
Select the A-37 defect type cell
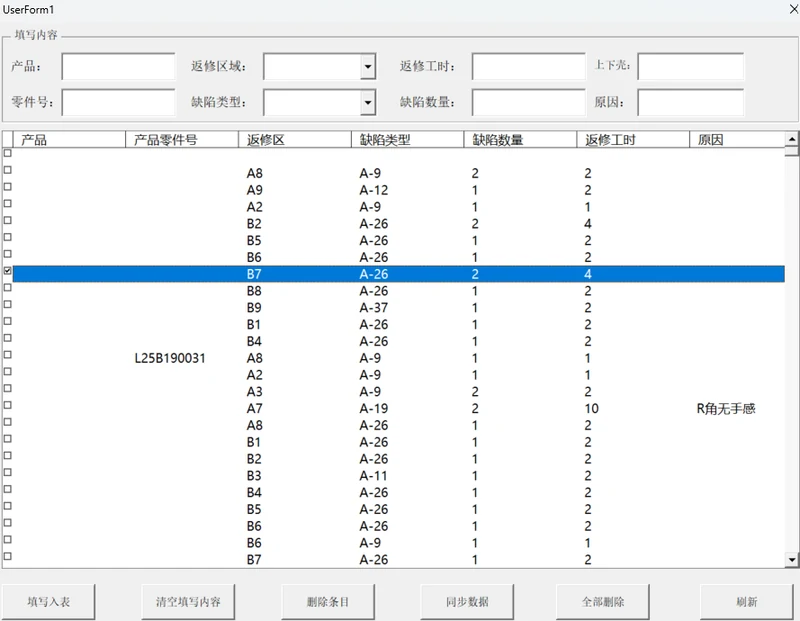(x=373, y=308)
